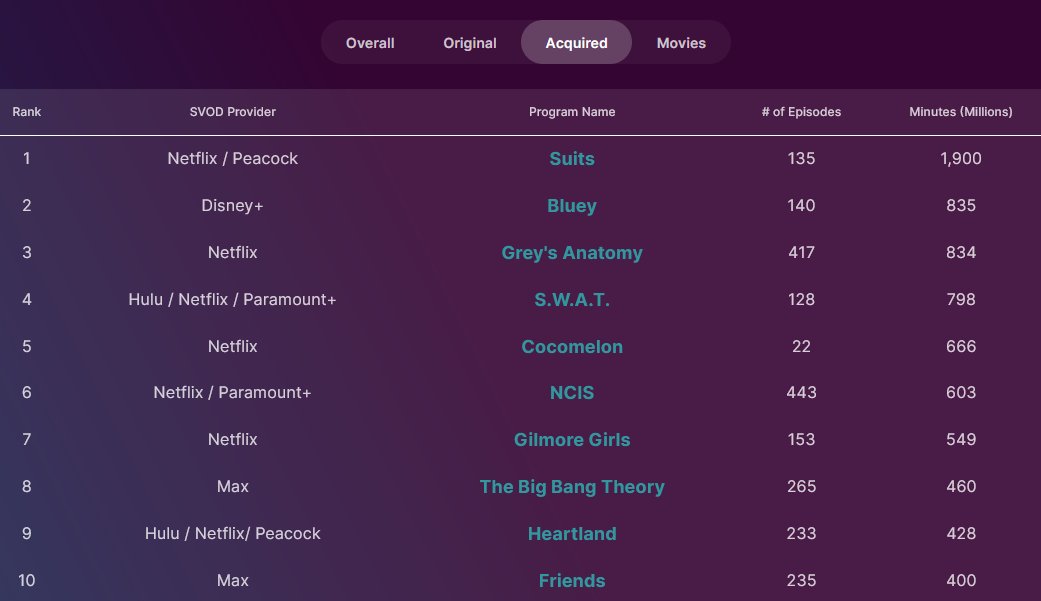Open The Big Bang Theory link

[572, 487]
